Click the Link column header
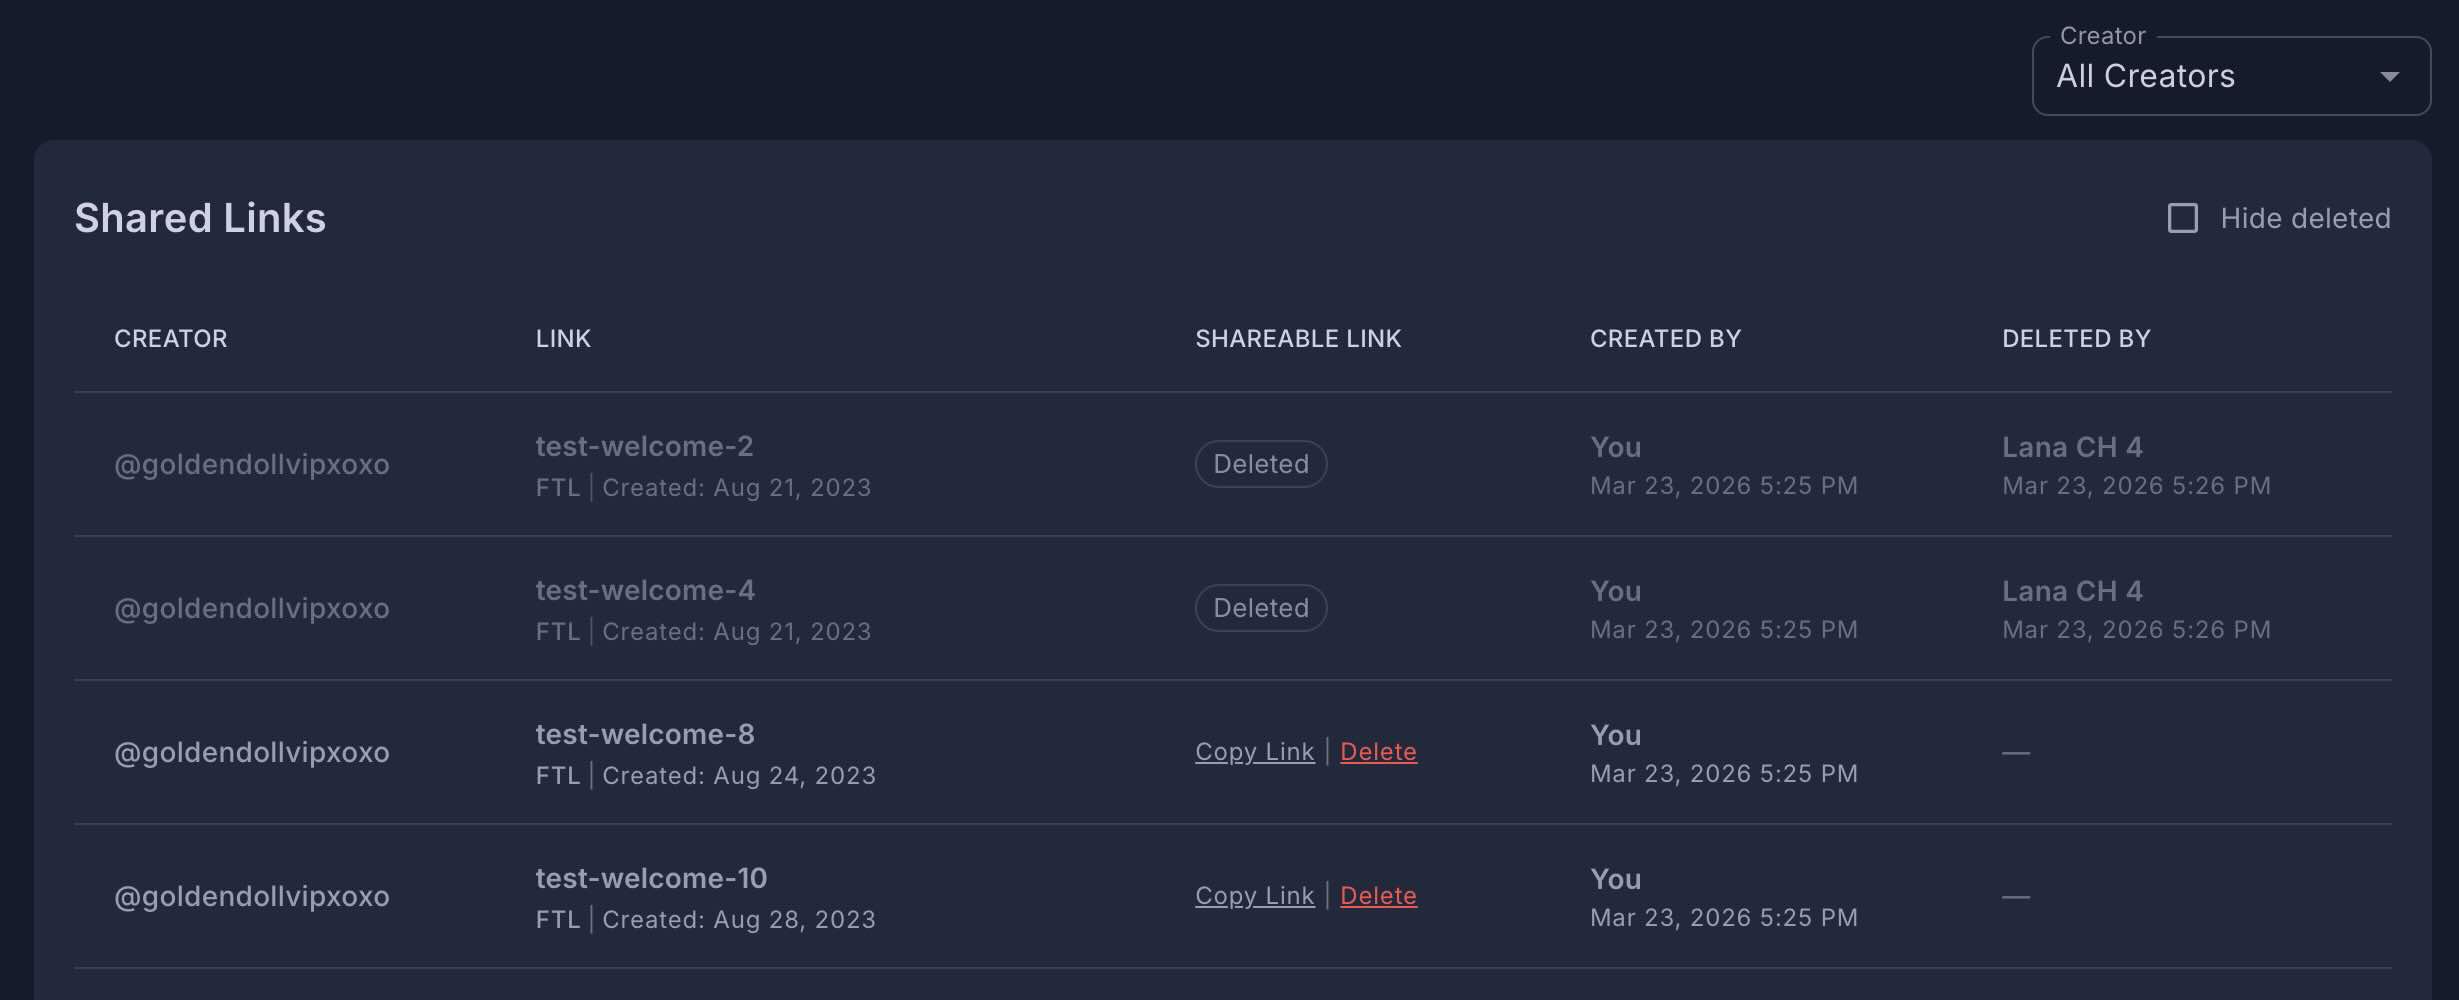The image size is (2459, 1000). (563, 339)
